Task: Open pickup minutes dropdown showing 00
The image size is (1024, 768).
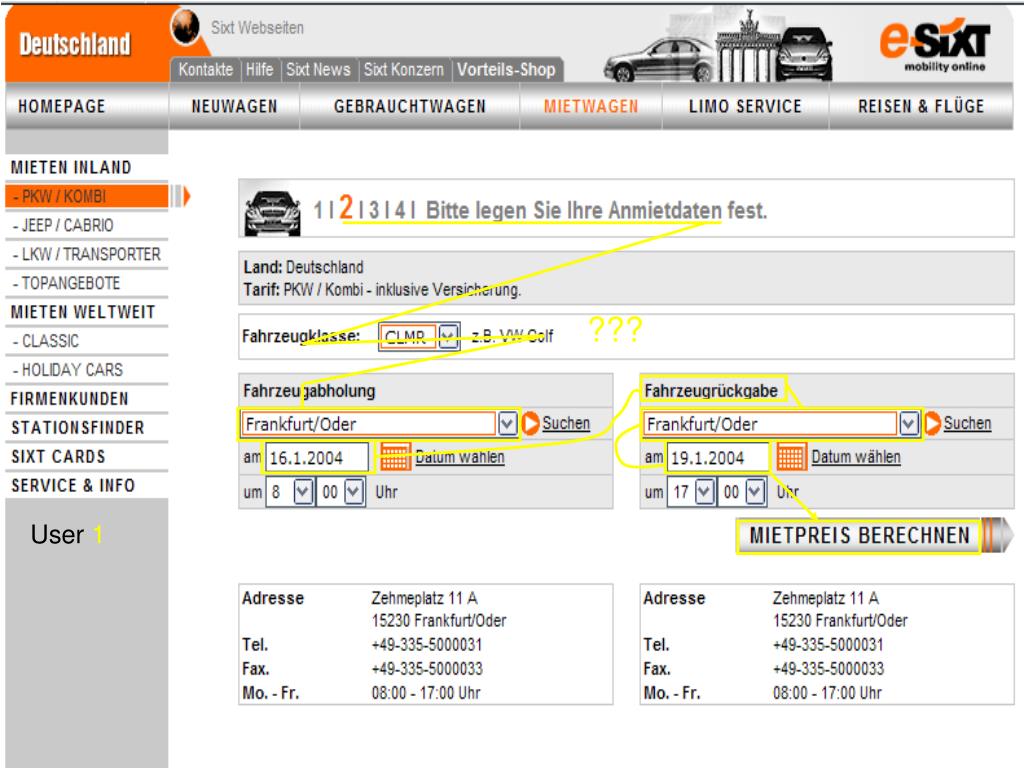Action: click(x=353, y=491)
